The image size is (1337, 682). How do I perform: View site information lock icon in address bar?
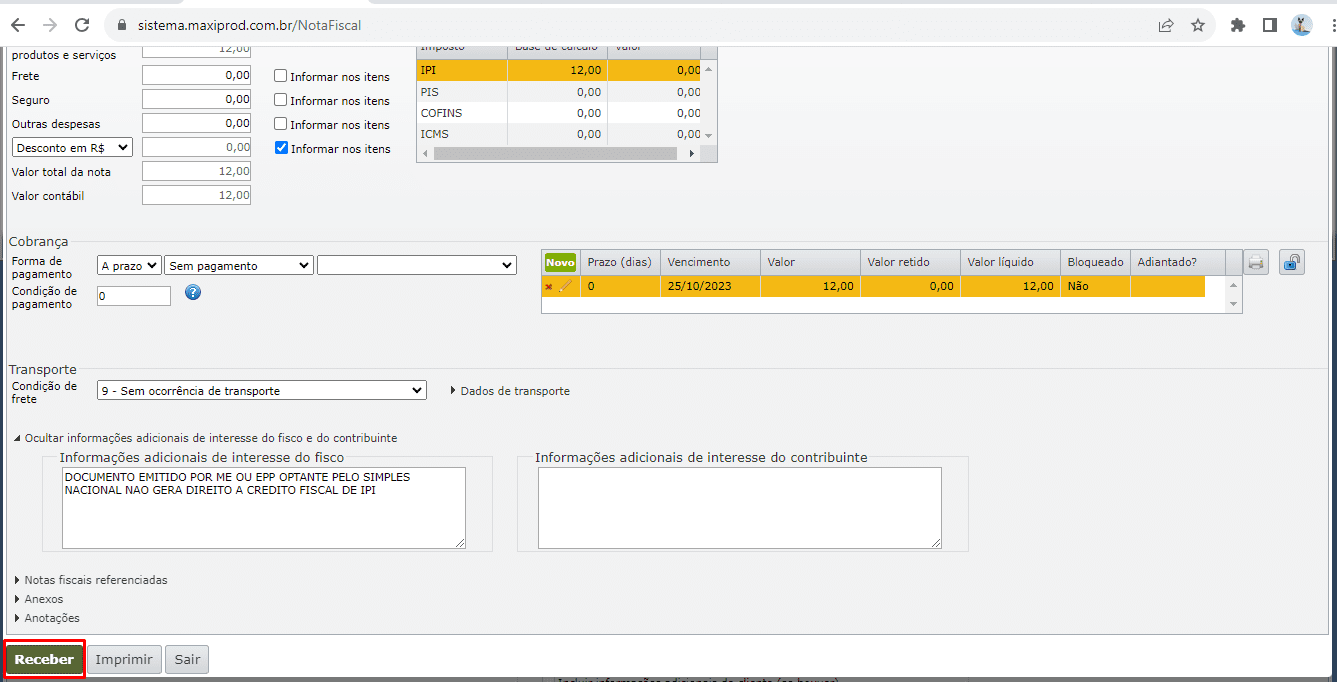pyautogui.click(x=121, y=25)
